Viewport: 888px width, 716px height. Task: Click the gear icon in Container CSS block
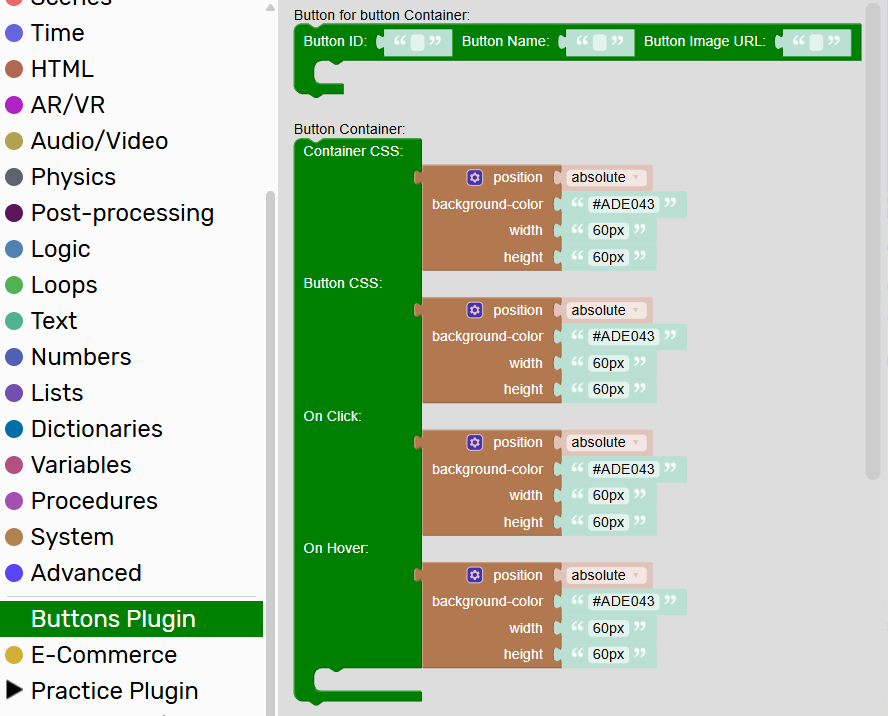[475, 177]
